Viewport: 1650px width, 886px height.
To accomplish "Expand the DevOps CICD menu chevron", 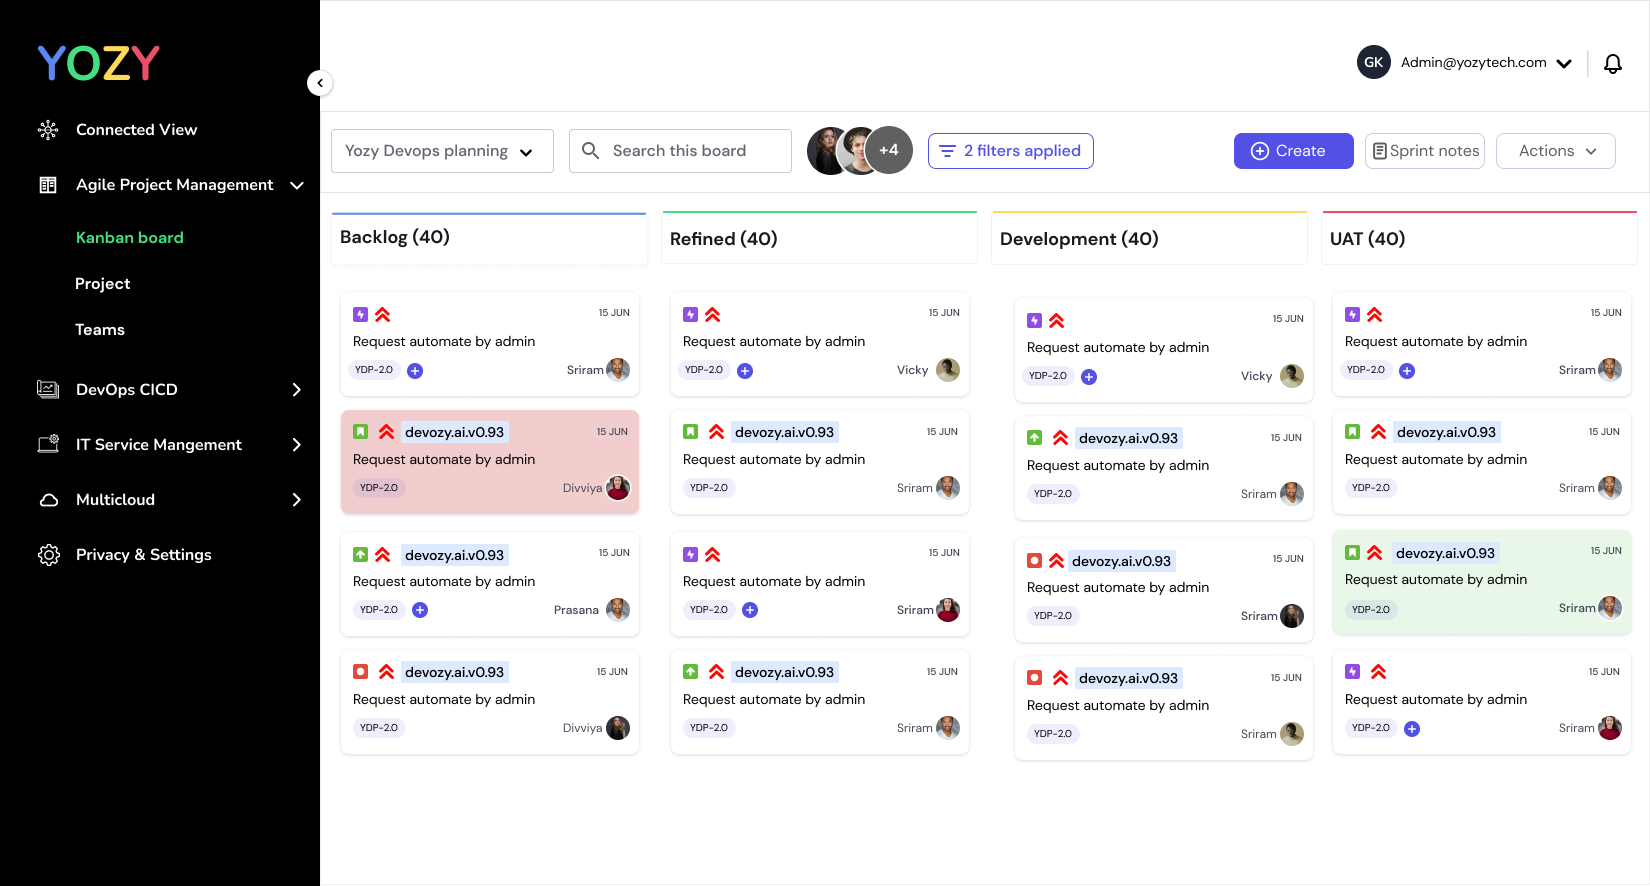I will pos(296,390).
